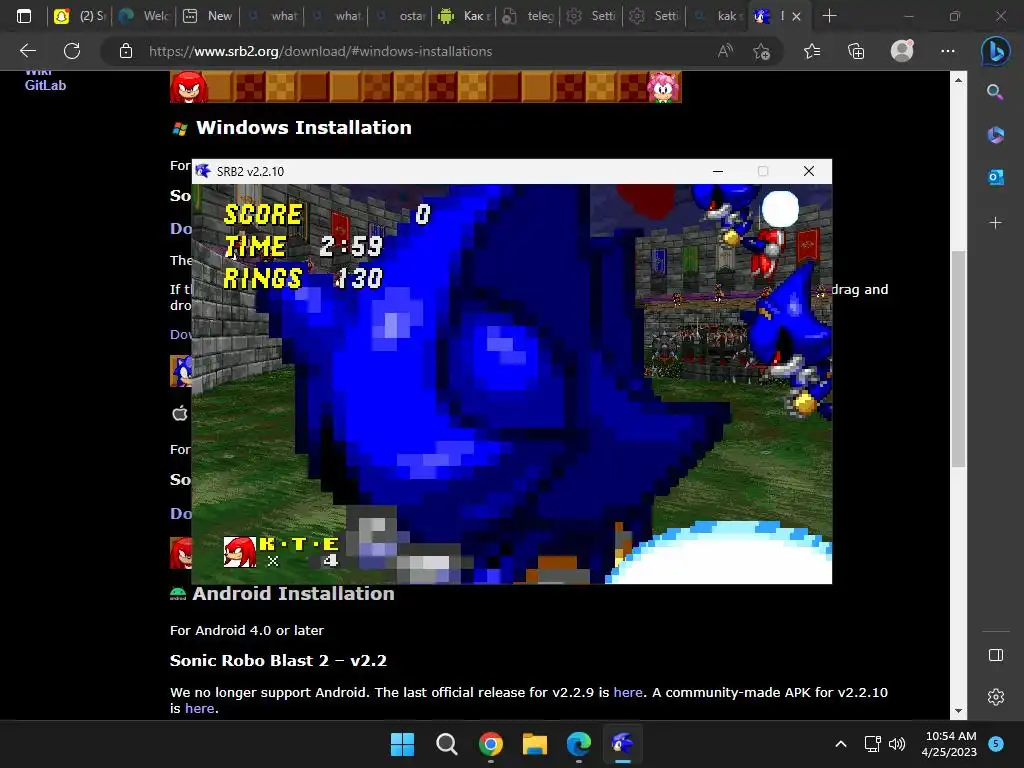The width and height of the screenshot is (1024, 768).
Task: Click the Windows Installation heading
Action: coord(304,127)
